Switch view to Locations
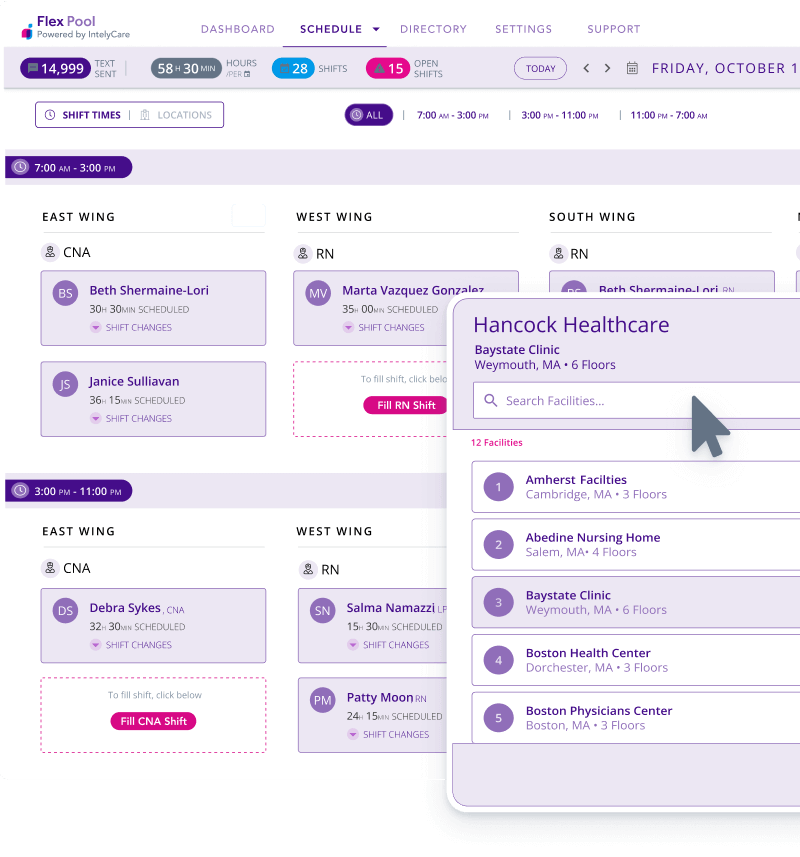The image size is (800, 857). coord(176,115)
